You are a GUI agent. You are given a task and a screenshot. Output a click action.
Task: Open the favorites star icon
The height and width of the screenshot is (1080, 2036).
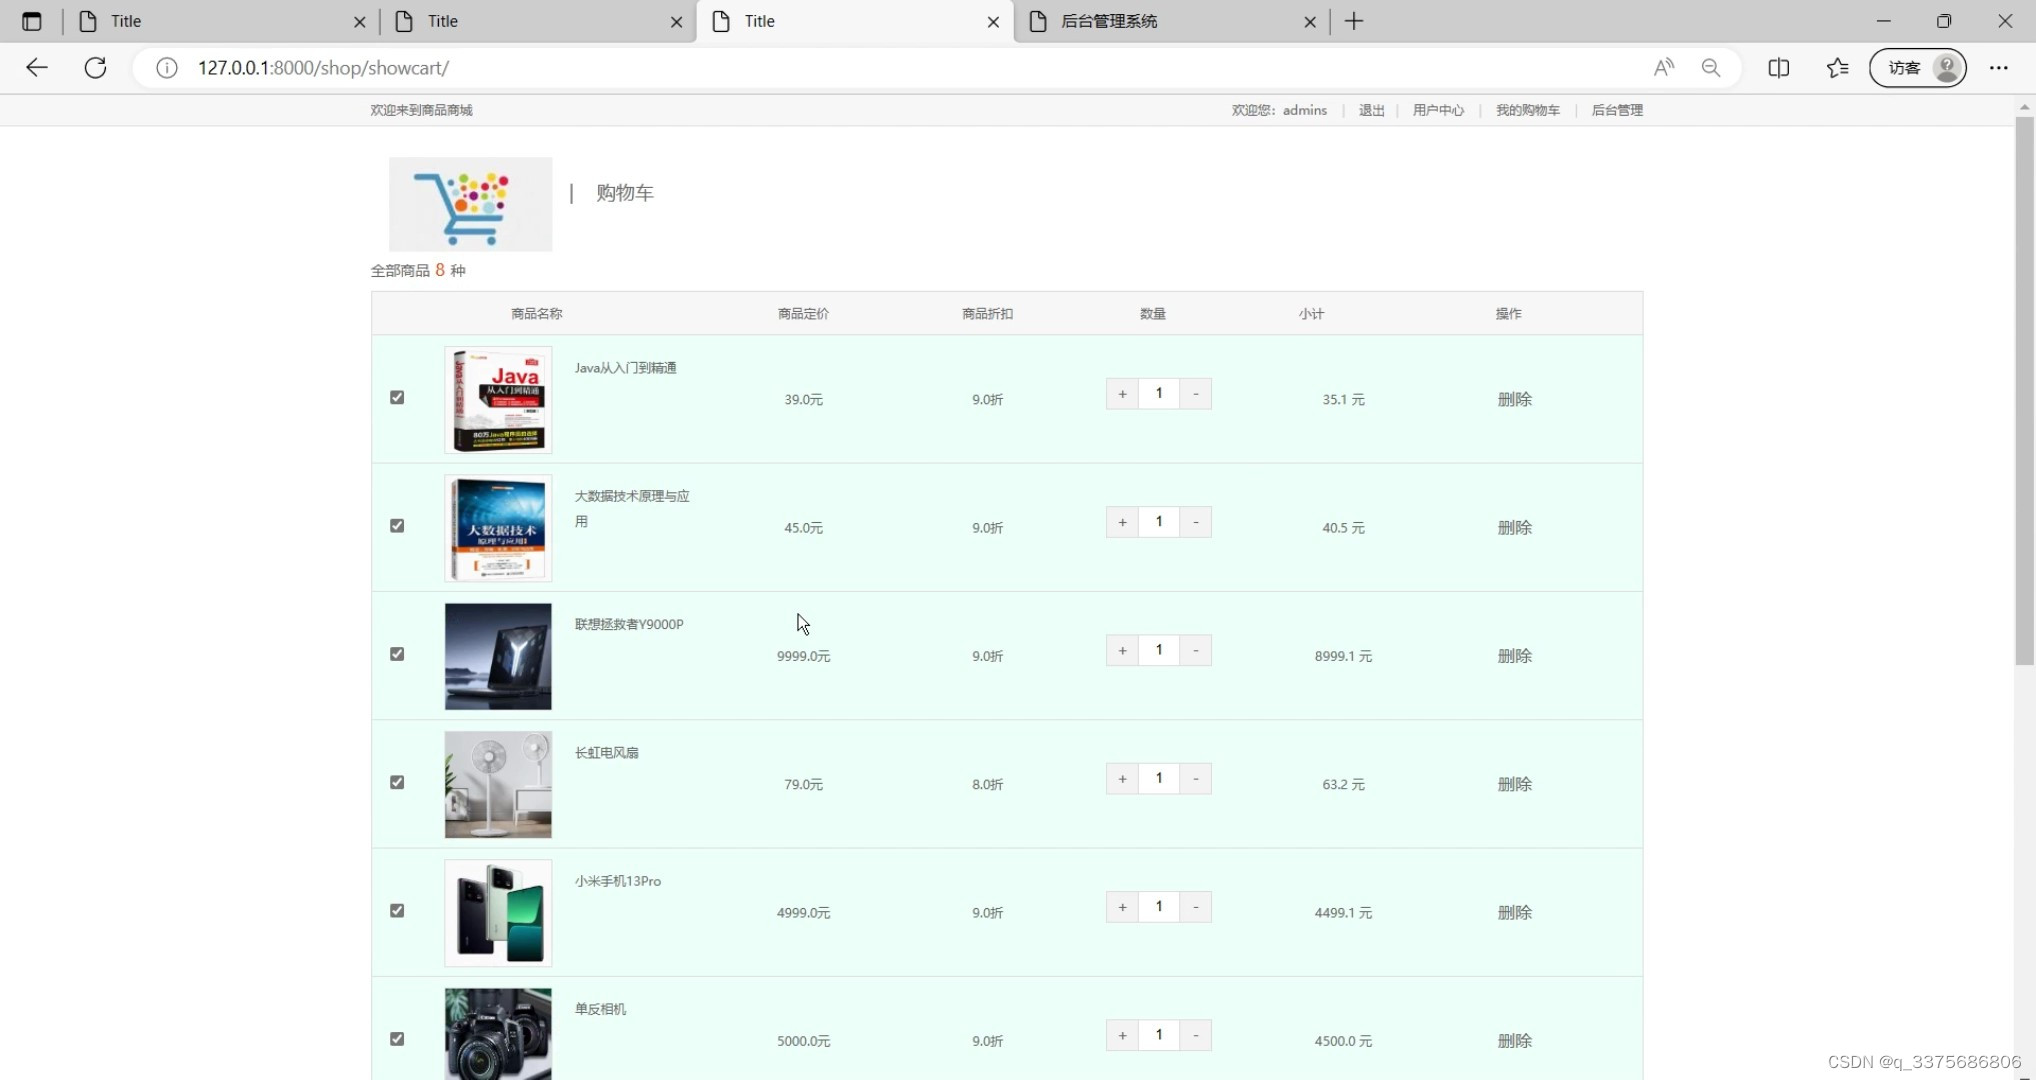[x=1837, y=68]
